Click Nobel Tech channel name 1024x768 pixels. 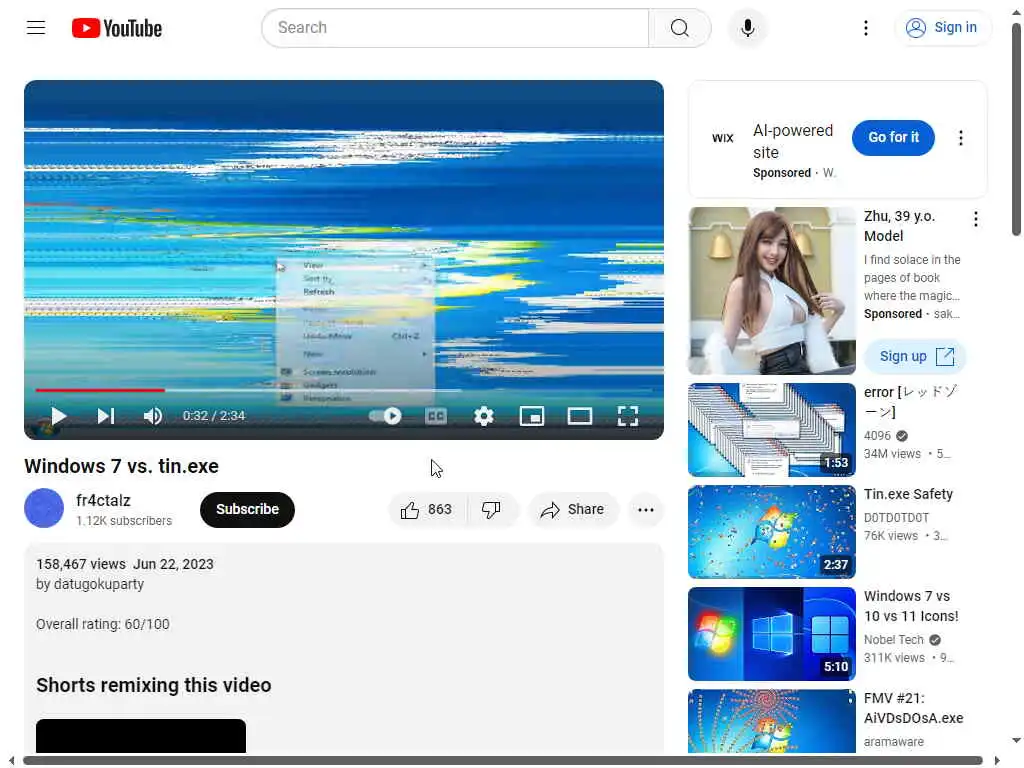pyautogui.click(x=893, y=639)
